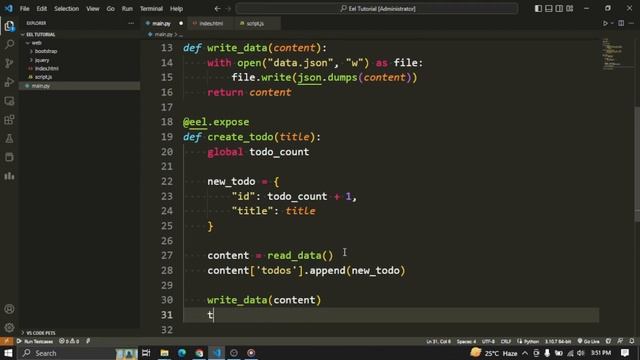Click the Windows Start button
The width and height of the screenshot is (640, 360).
pyautogui.click(x=8, y=353)
